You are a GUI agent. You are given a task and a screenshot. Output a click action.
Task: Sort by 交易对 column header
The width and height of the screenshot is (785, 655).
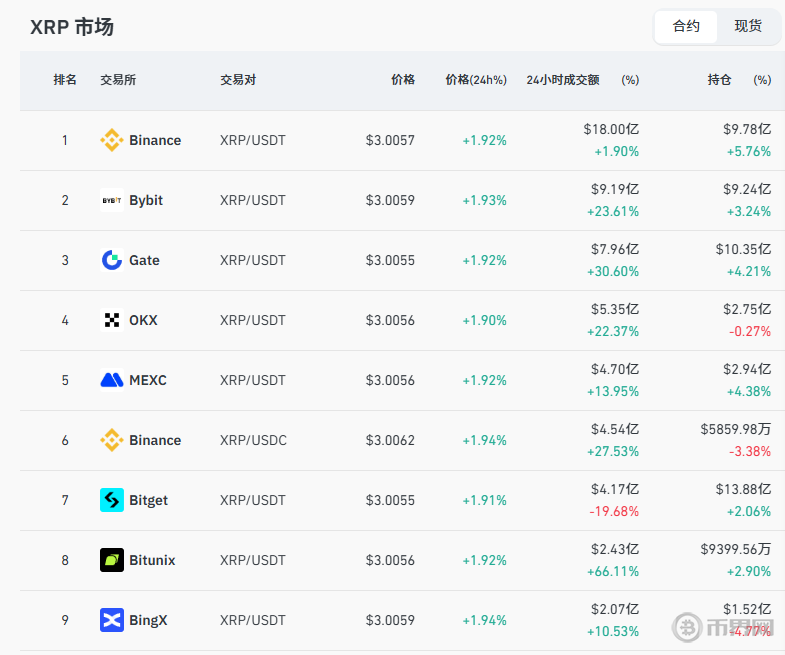click(x=238, y=80)
